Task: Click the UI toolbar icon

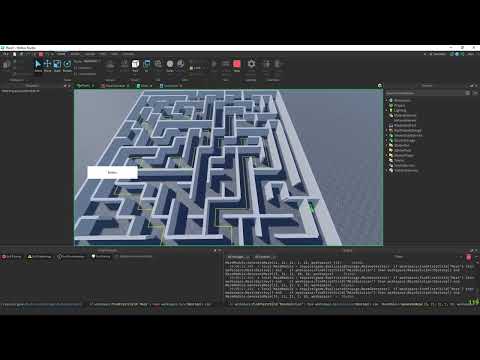Action: pyautogui.click(x=147, y=65)
